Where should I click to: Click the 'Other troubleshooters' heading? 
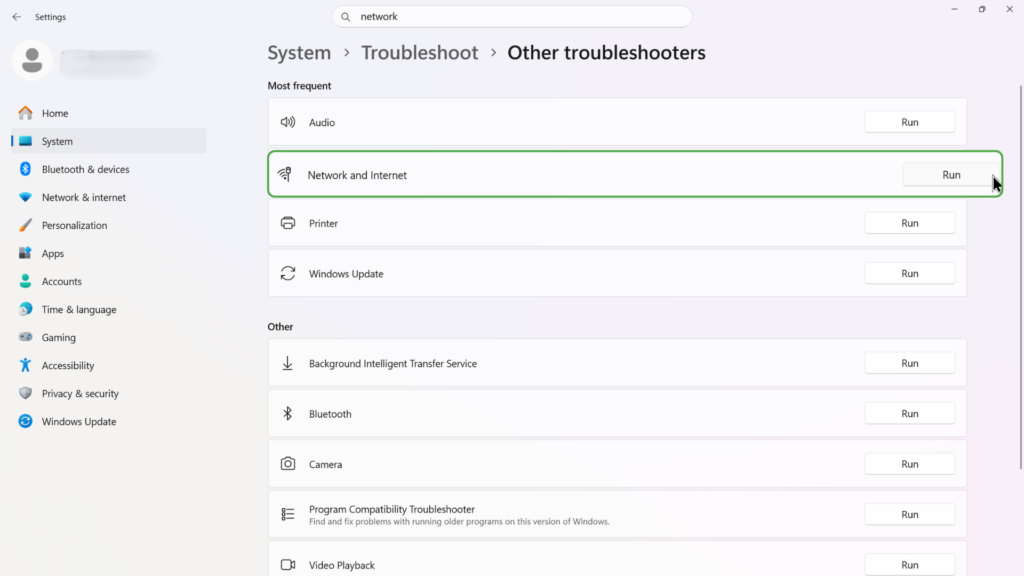click(606, 53)
